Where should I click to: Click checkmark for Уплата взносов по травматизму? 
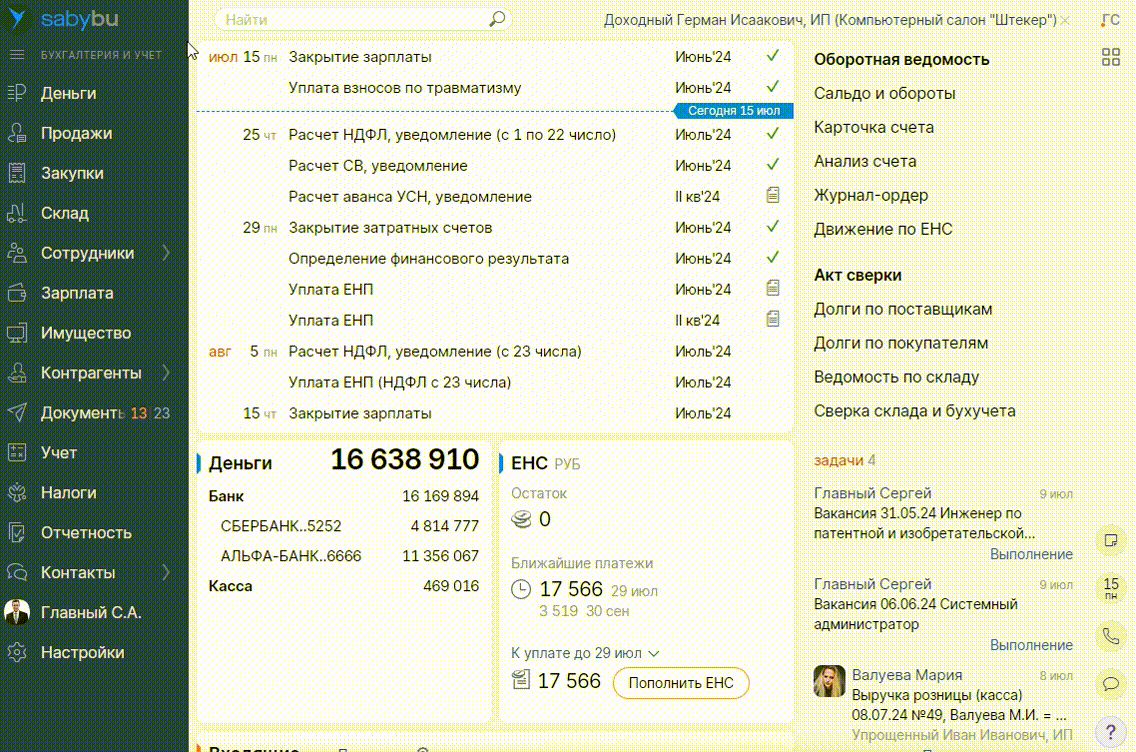[772, 87]
